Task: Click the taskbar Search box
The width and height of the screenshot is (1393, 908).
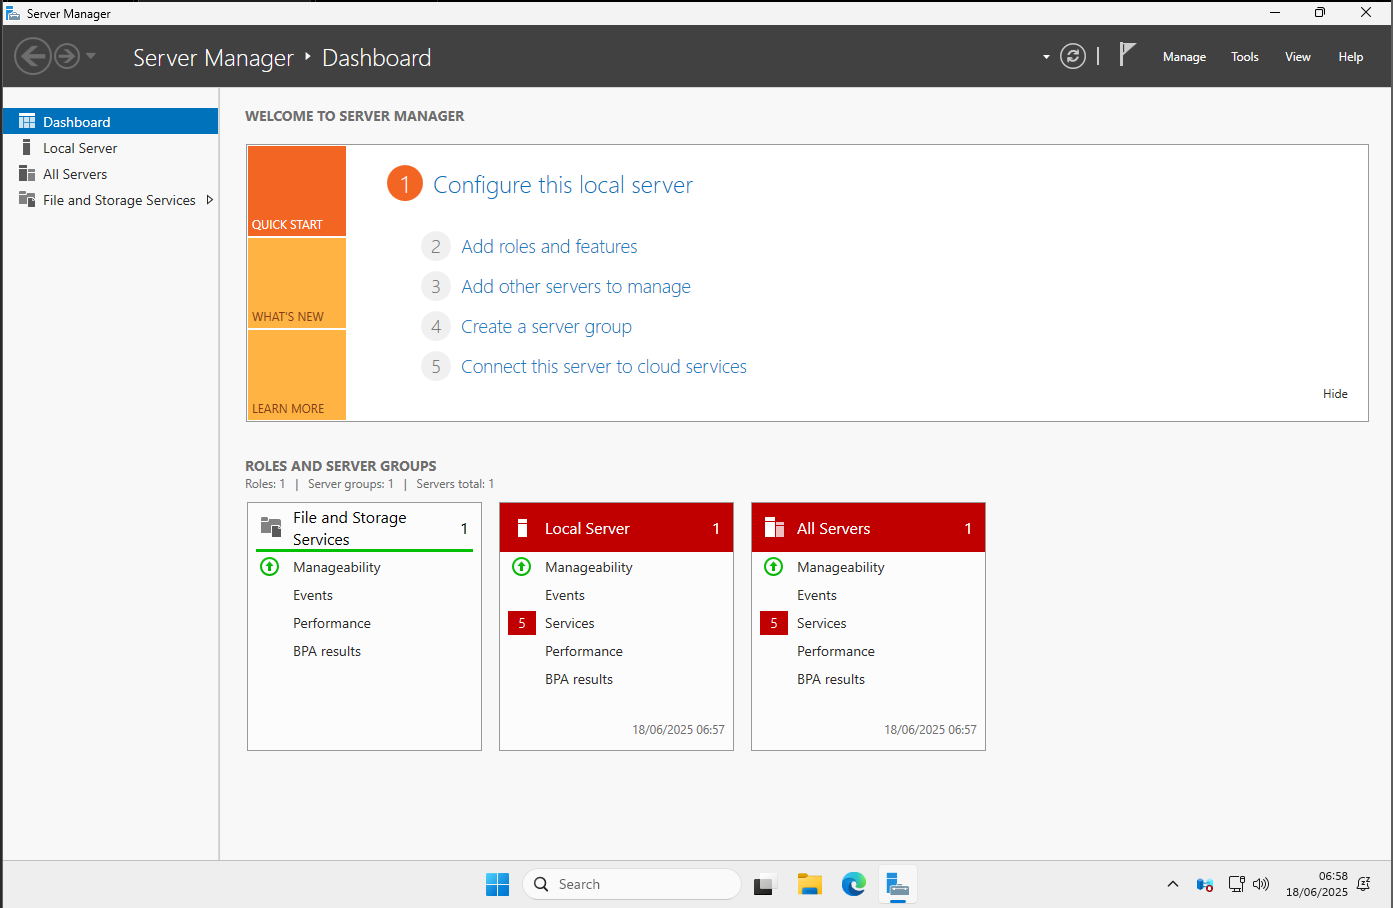Action: (x=632, y=884)
